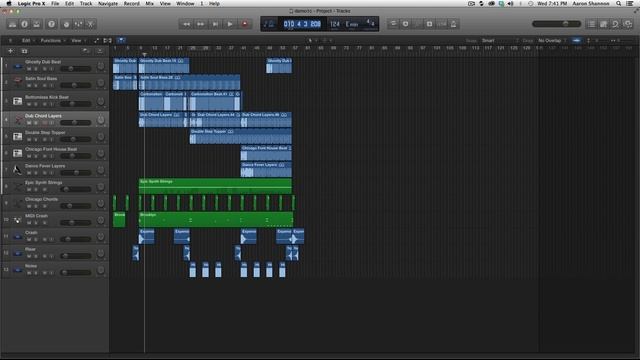The height and width of the screenshot is (360, 640).
Task: Open Notification Center in menu bar
Action: tap(630, 4)
